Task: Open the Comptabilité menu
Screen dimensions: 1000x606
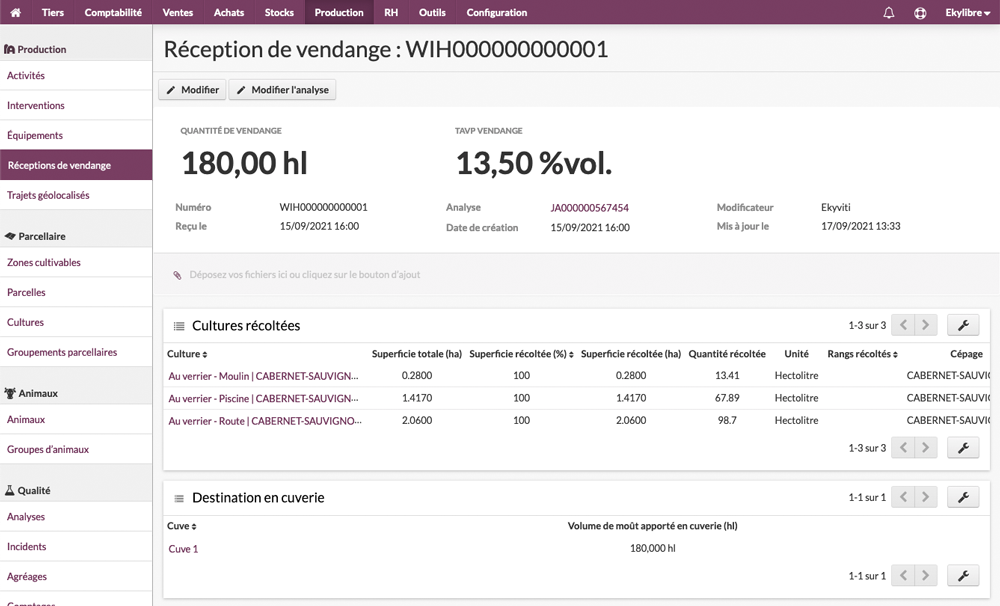Action: pyautogui.click(x=113, y=12)
